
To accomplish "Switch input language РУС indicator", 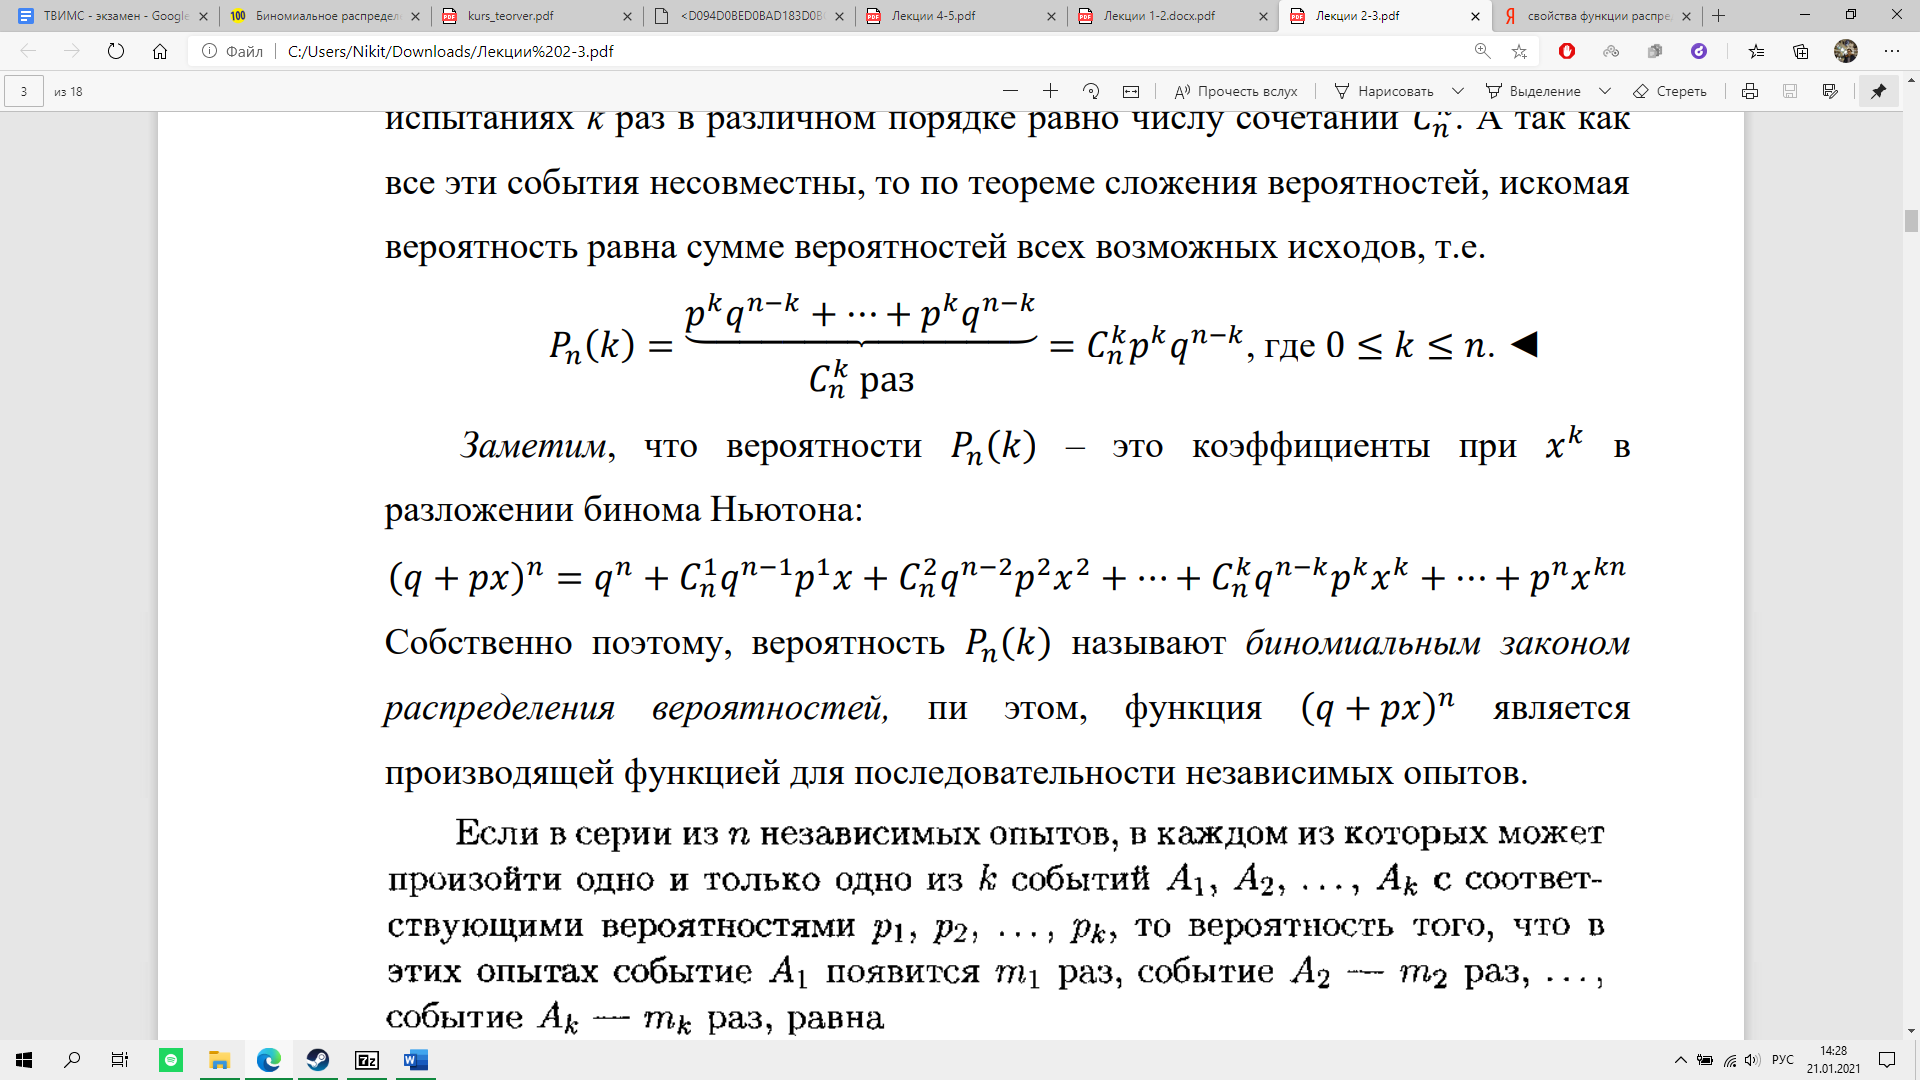I will (x=1783, y=1060).
